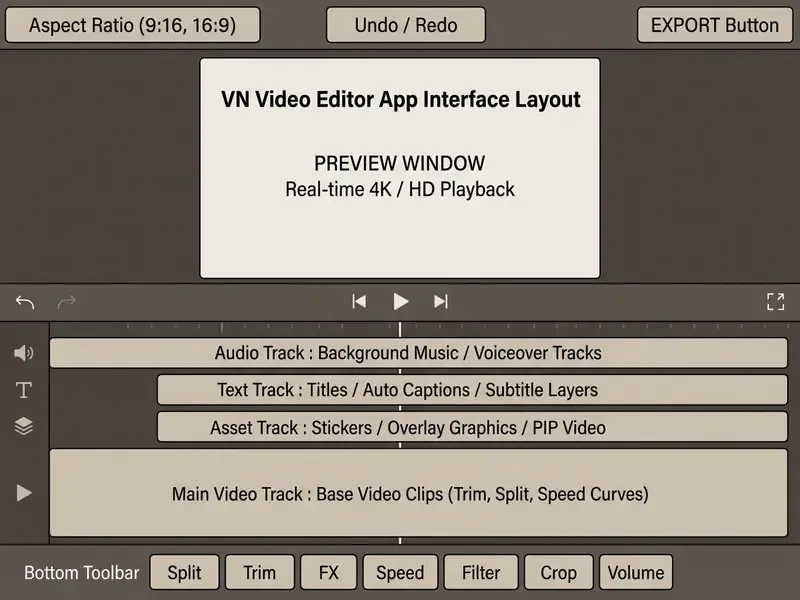Open Speed tool in bottom toolbar

pos(401,572)
